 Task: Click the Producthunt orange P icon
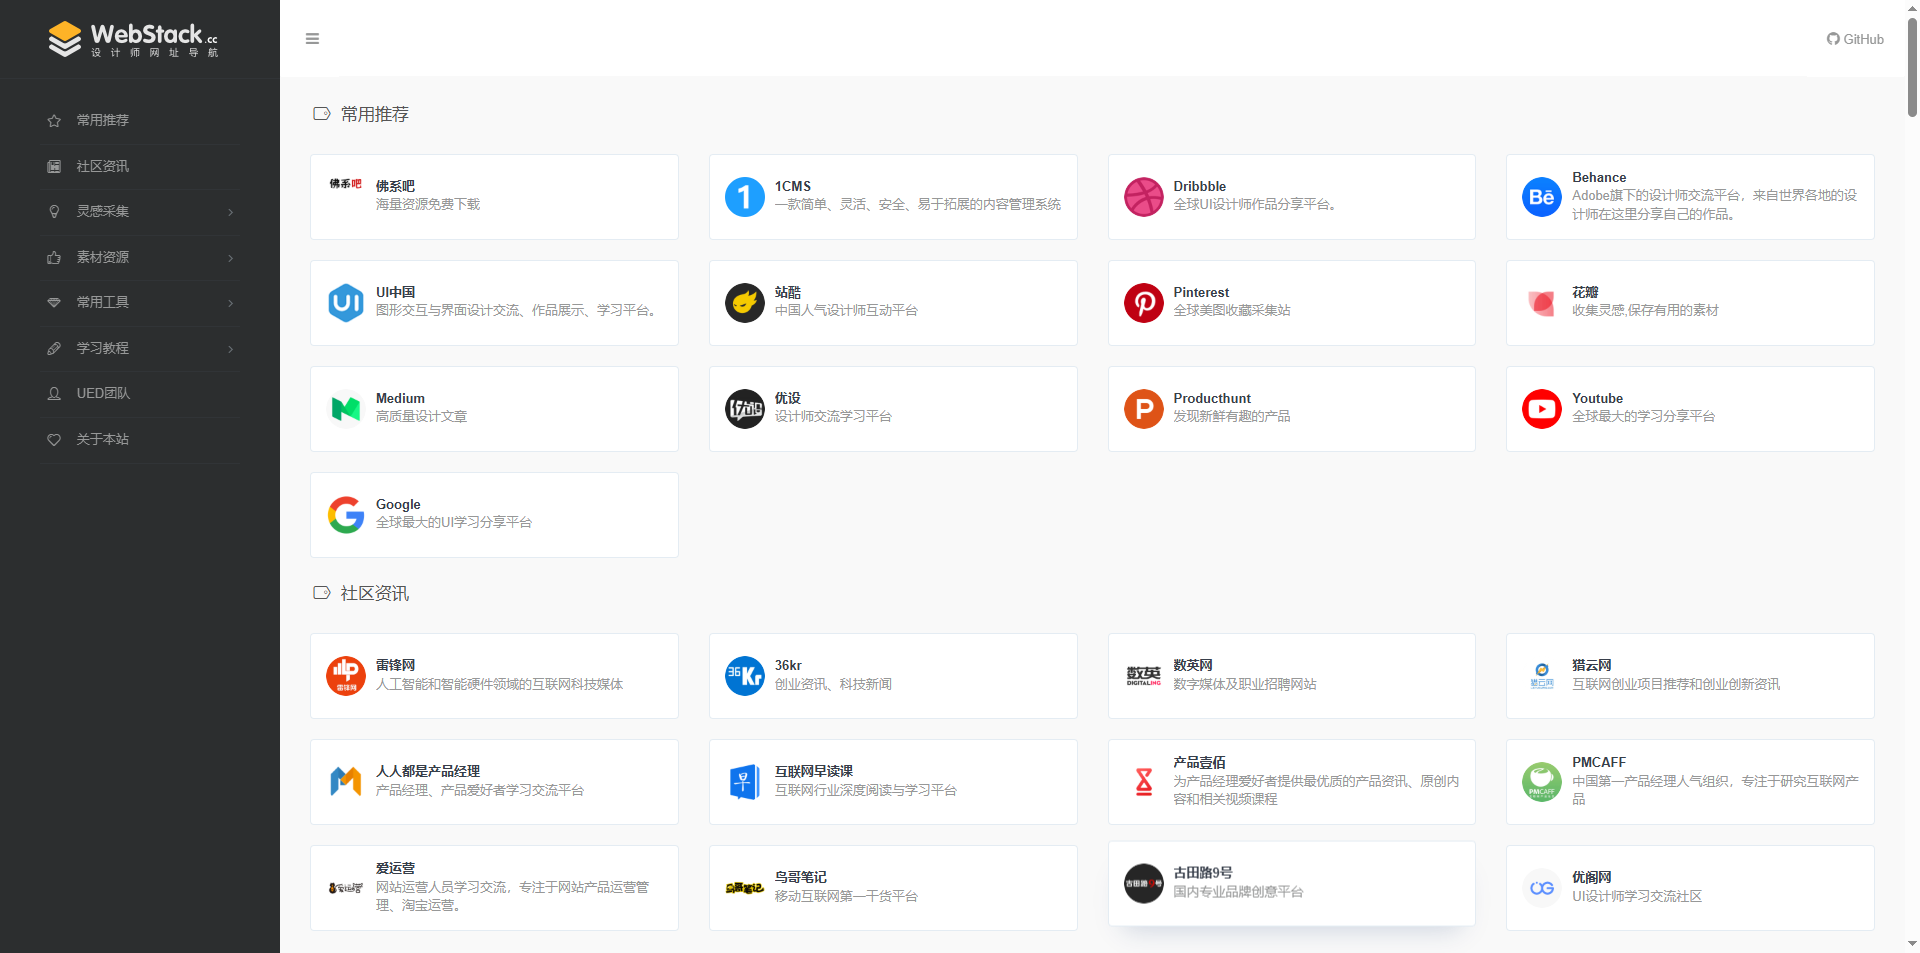coord(1143,409)
